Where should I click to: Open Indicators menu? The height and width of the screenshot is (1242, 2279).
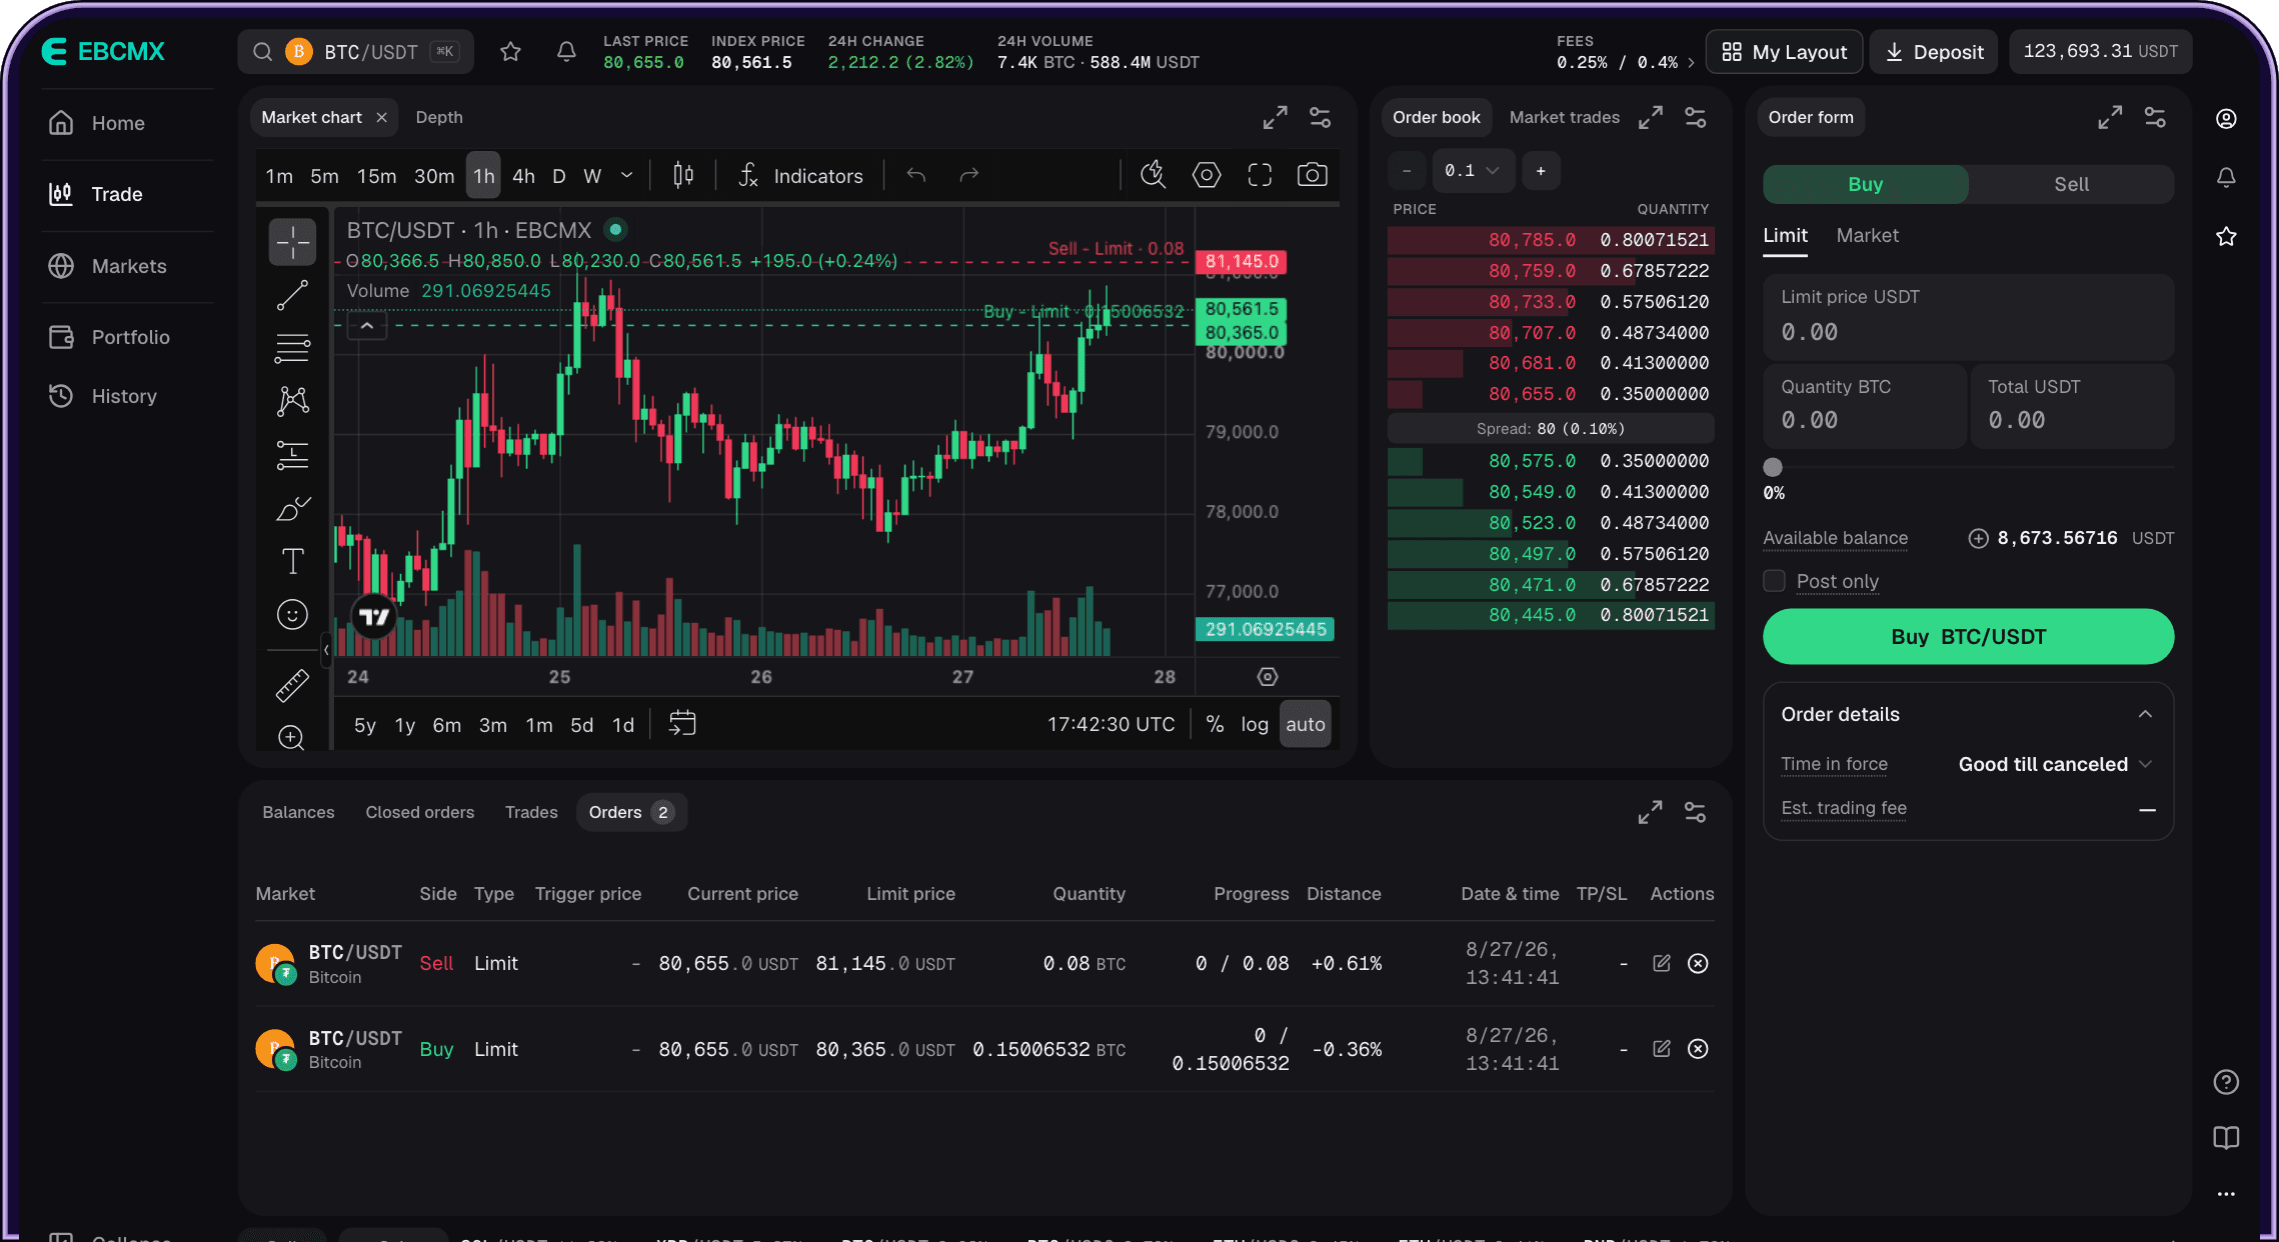pyautogui.click(x=800, y=177)
